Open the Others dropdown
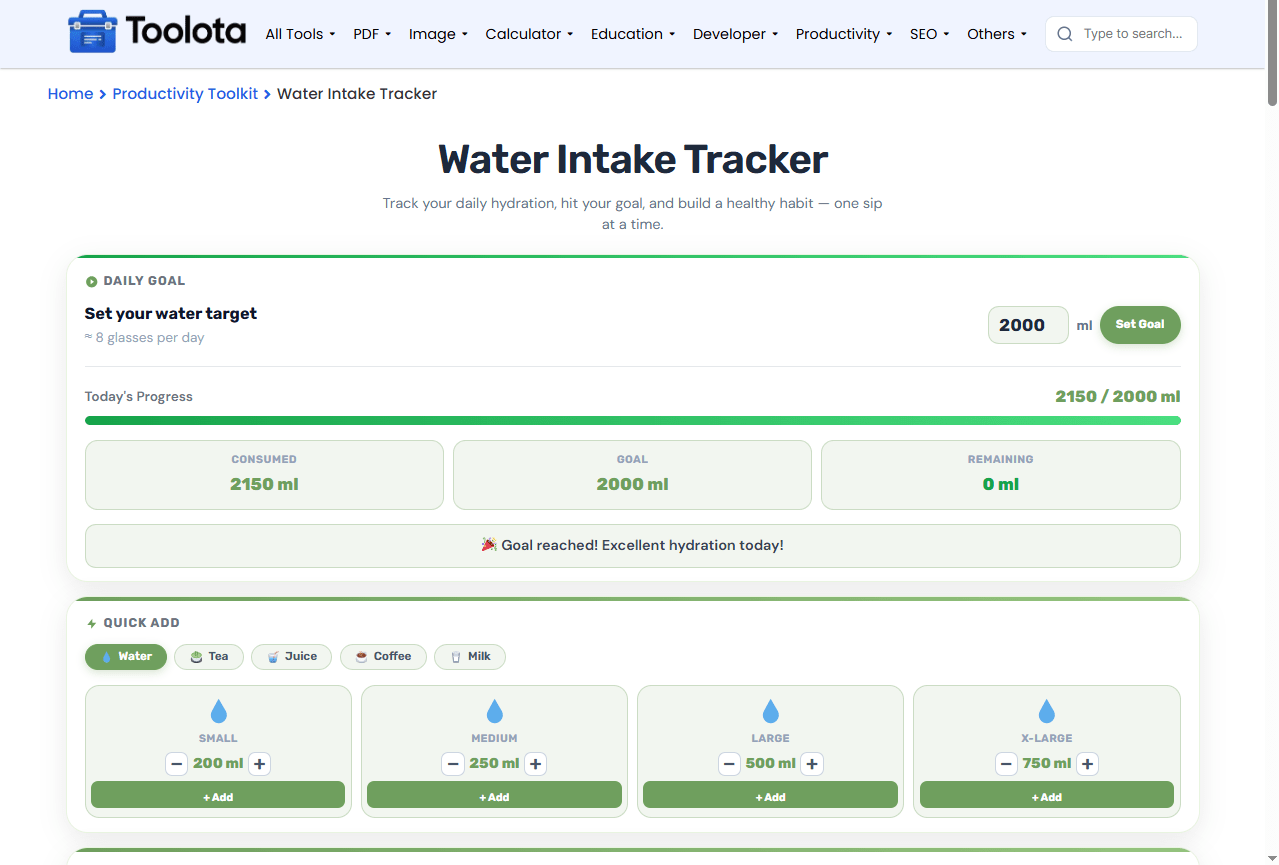Screen dimensions: 1279x865 (997, 34)
